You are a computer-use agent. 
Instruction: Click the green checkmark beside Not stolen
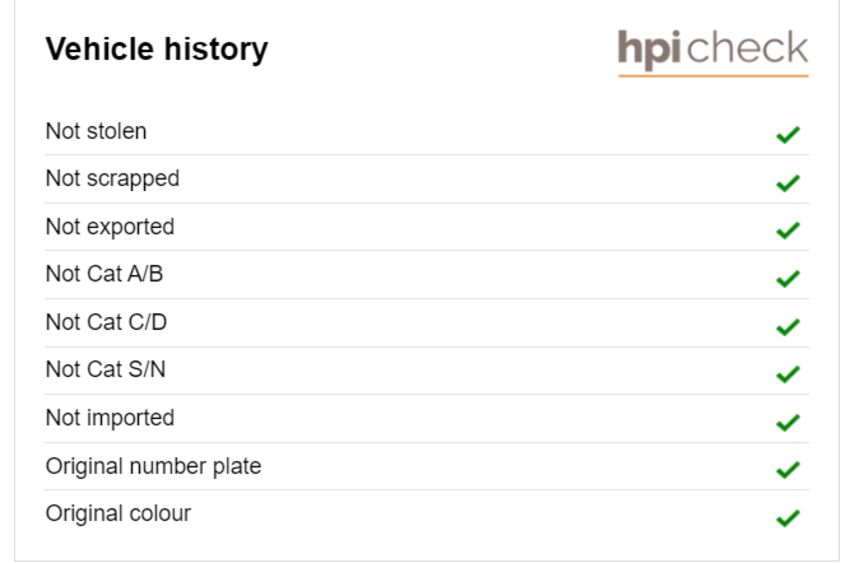pos(788,135)
